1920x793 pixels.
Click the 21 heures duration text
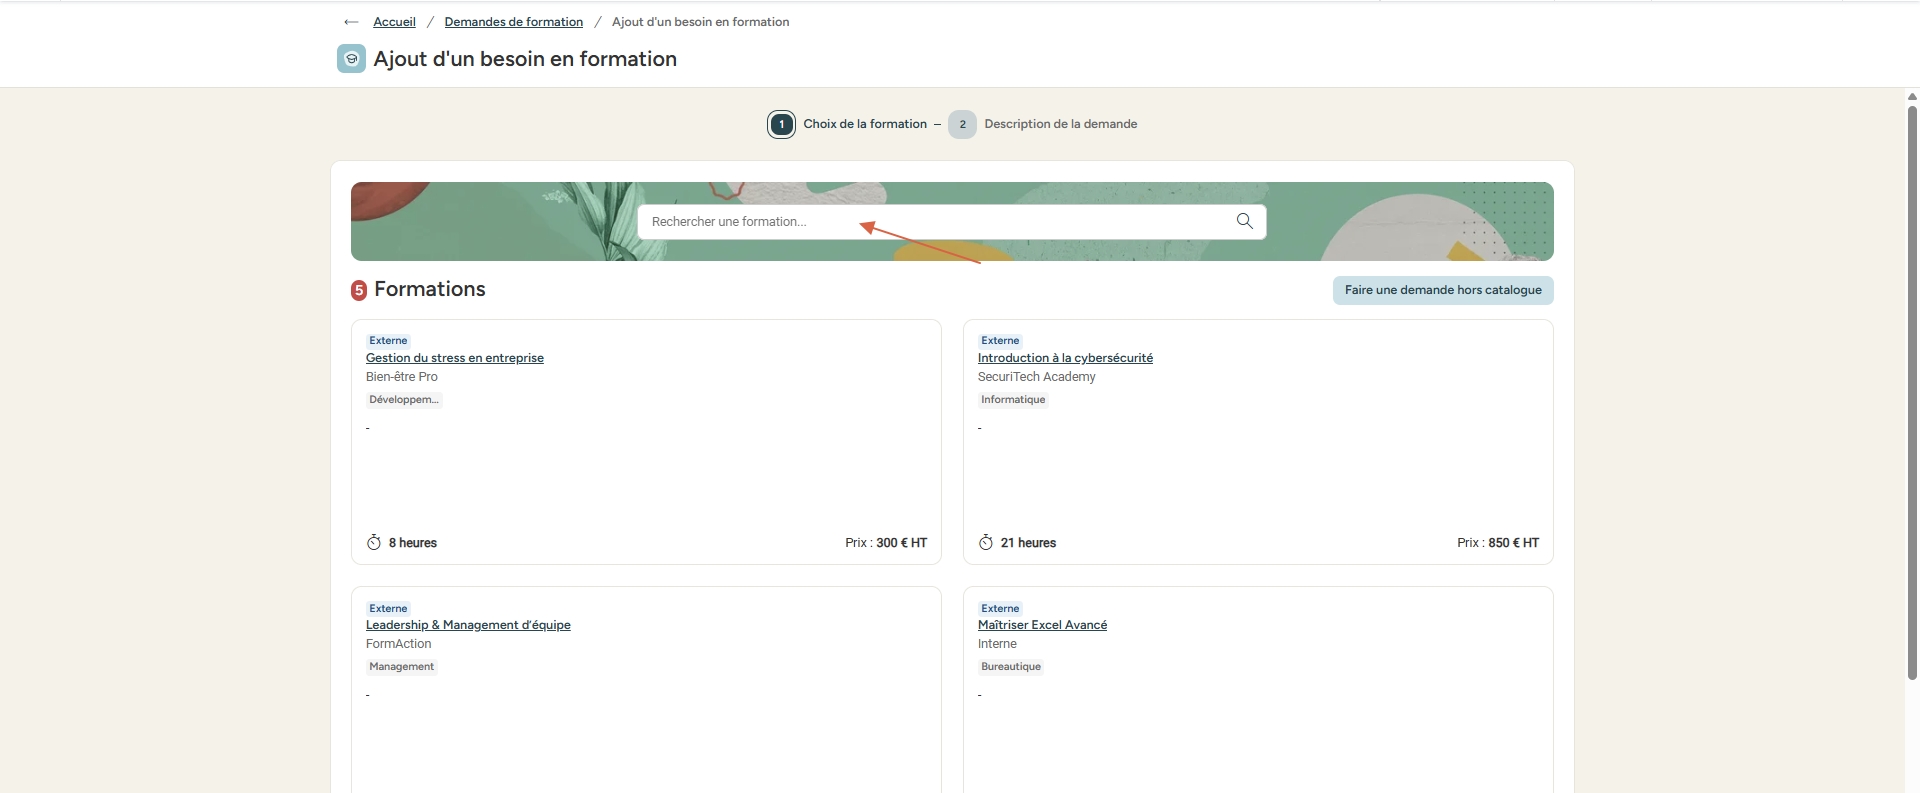[1028, 543]
